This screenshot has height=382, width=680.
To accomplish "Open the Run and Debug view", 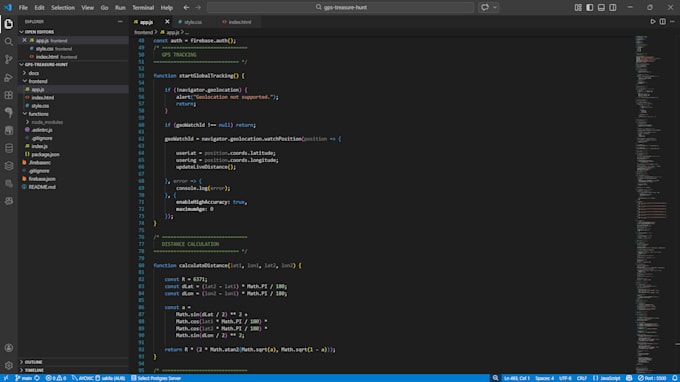I will [9, 78].
